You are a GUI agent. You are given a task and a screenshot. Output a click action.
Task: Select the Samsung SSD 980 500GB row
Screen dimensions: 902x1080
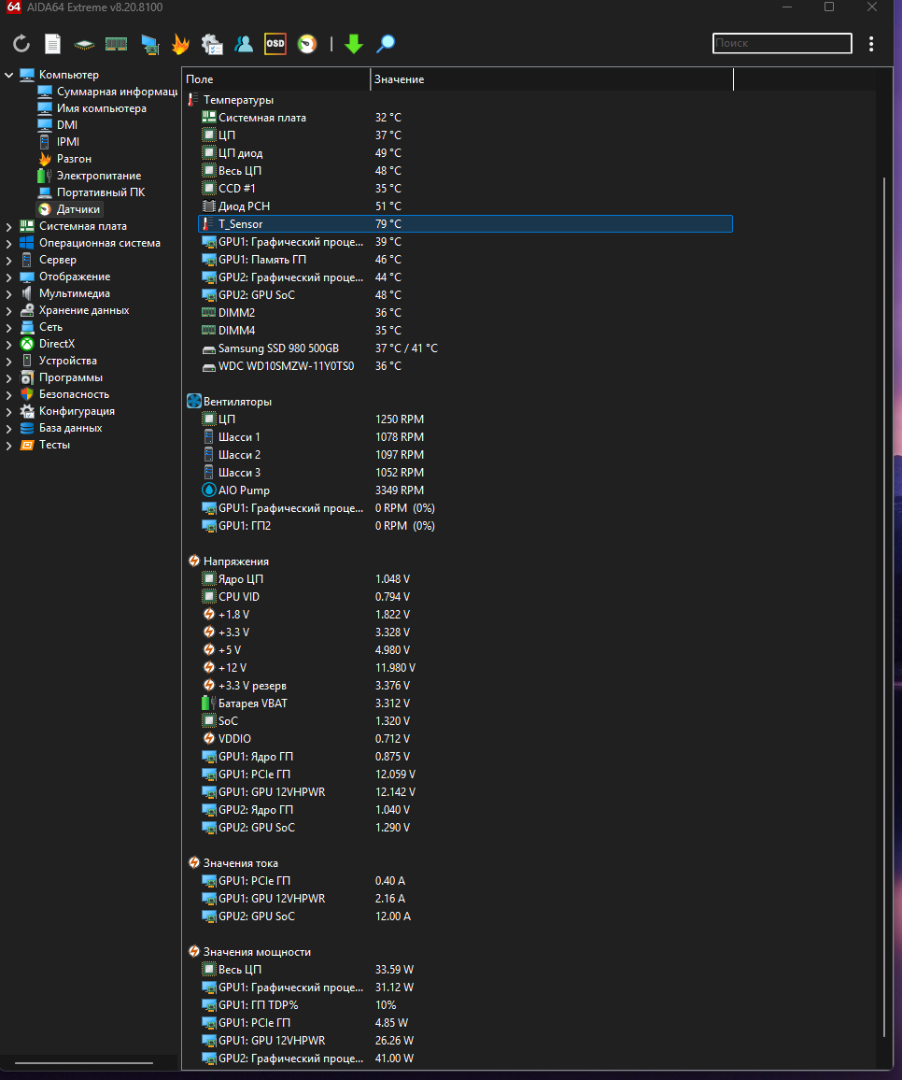(278, 348)
